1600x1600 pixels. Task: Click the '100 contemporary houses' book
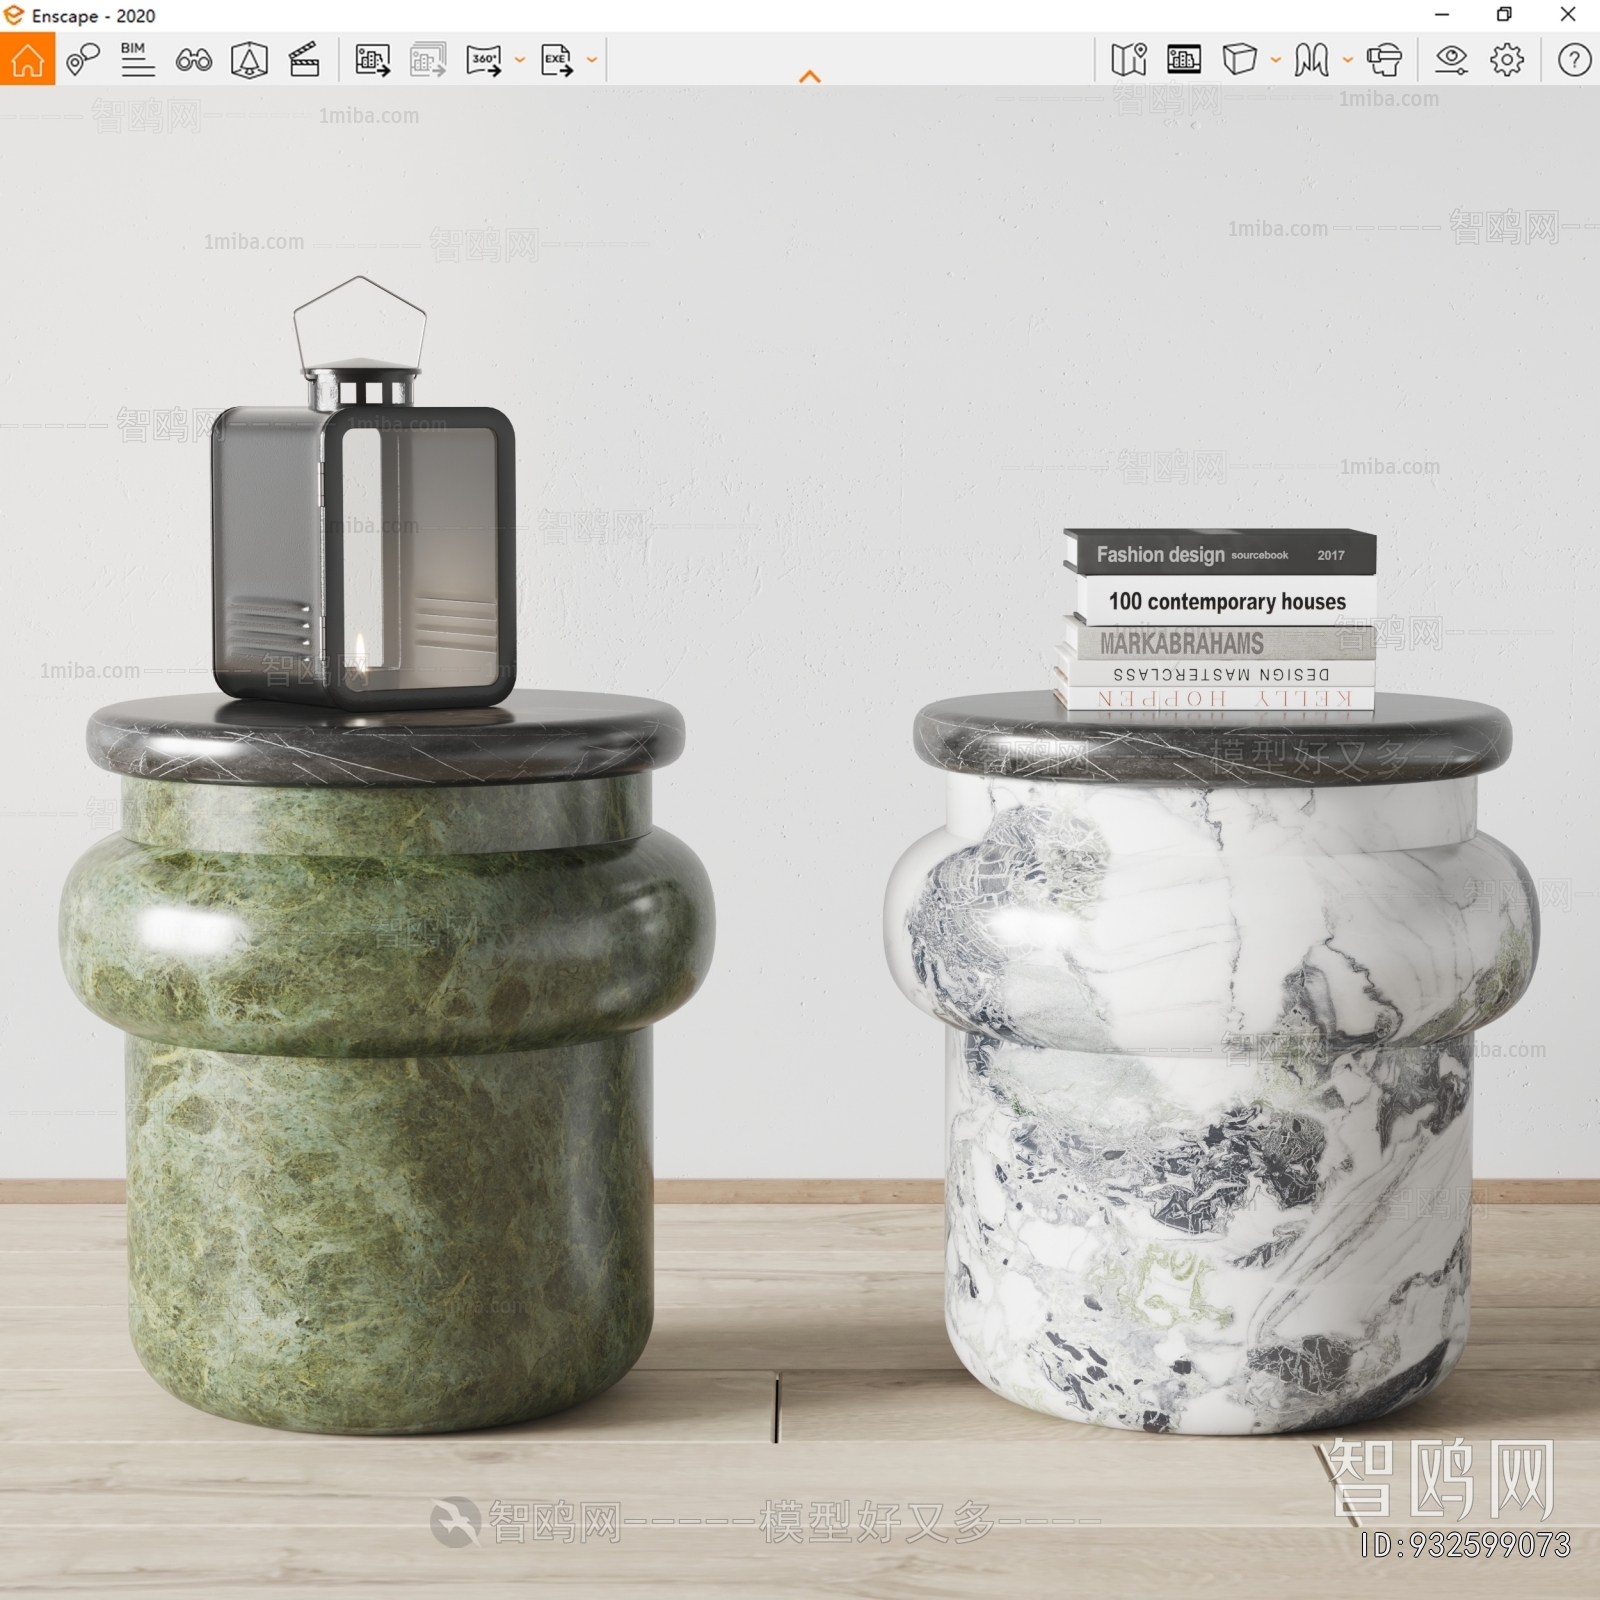[1226, 601]
